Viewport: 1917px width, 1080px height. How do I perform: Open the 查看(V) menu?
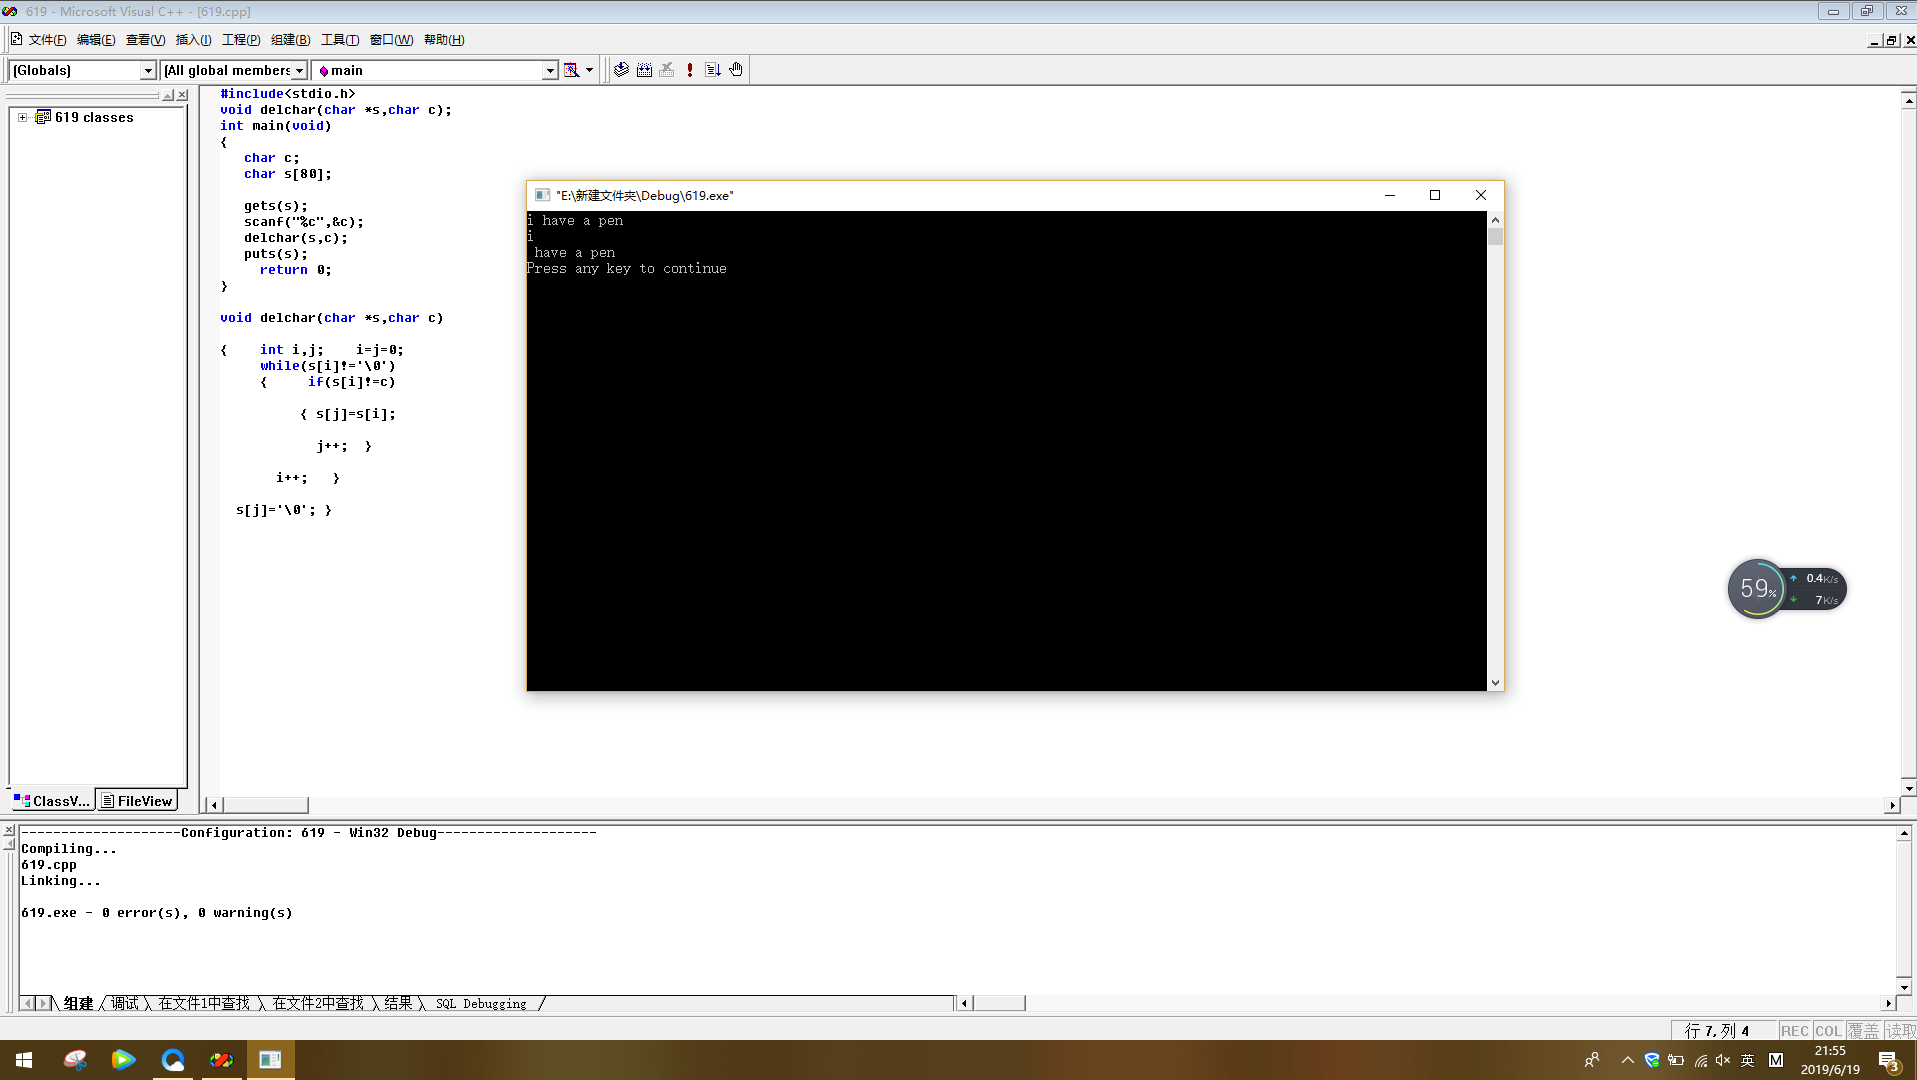tap(145, 40)
